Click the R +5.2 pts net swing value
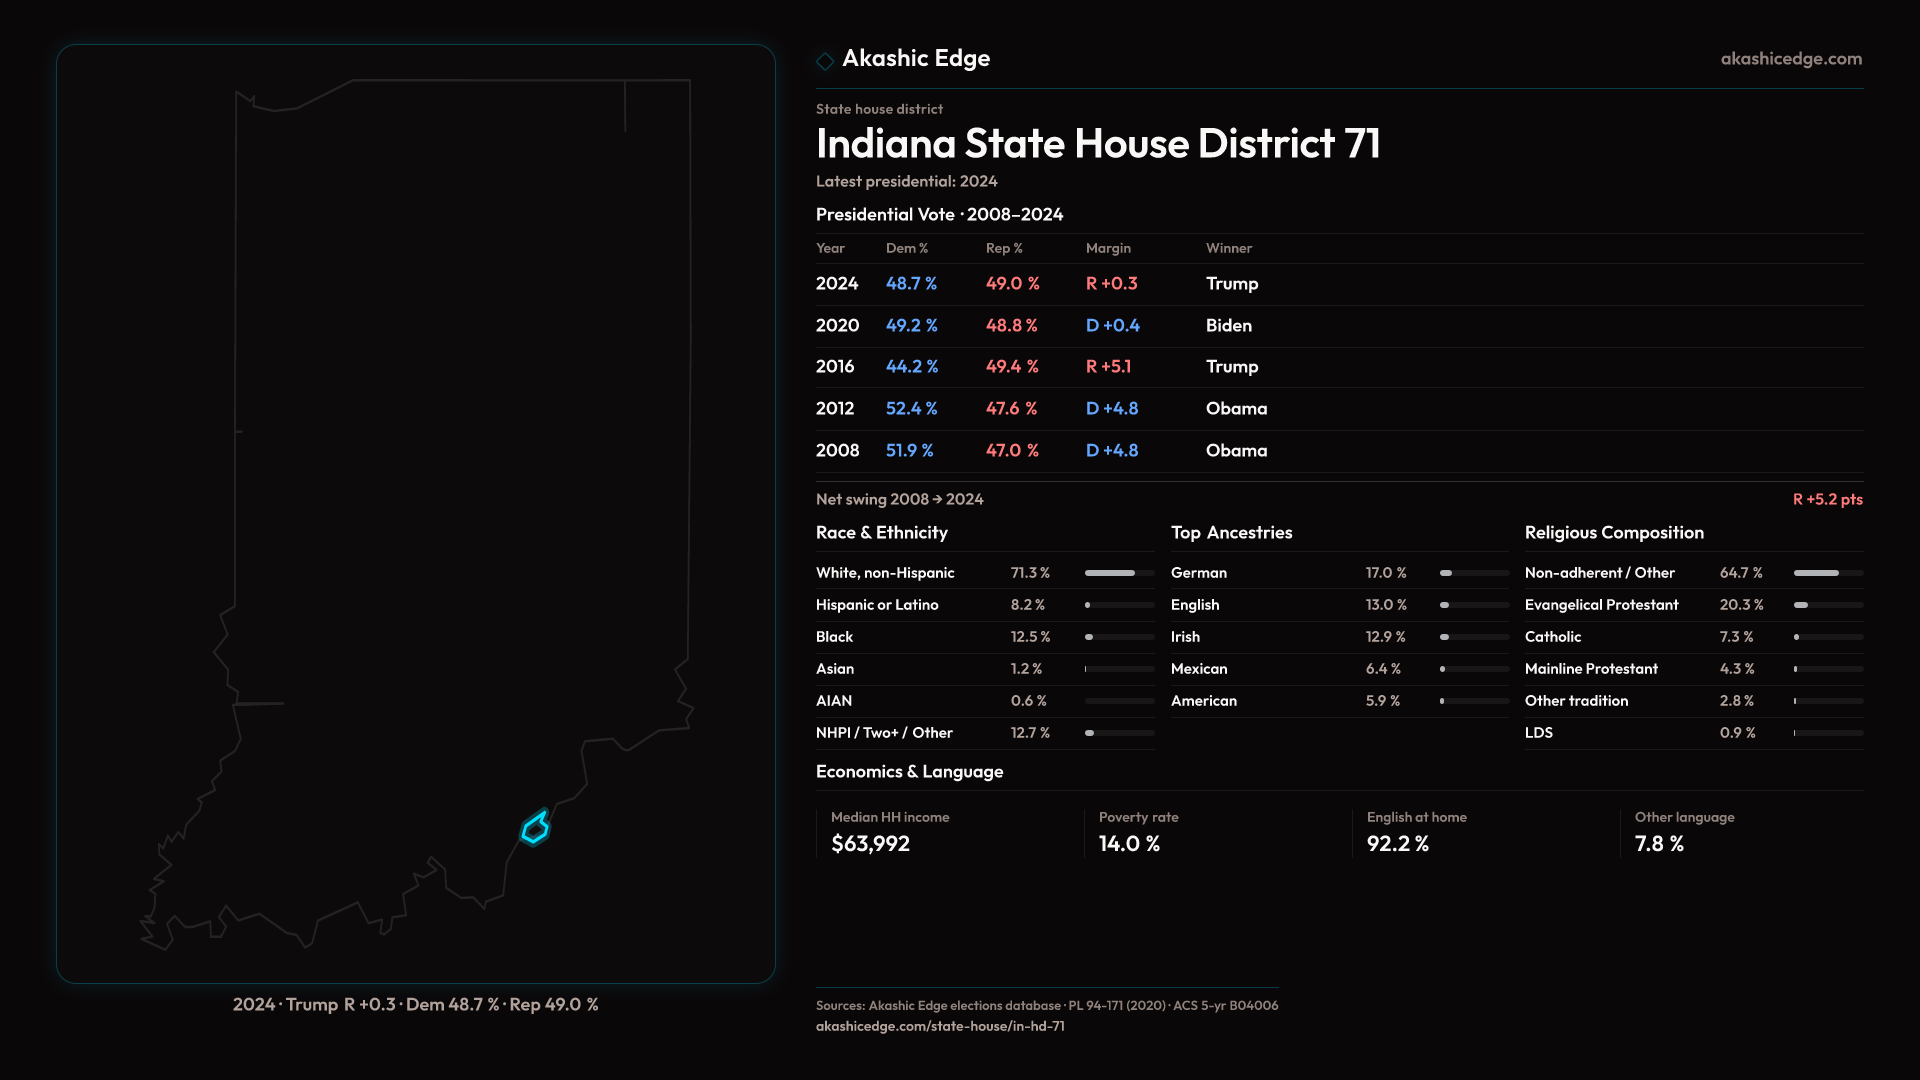1920x1080 pixels. (1826, 499)
